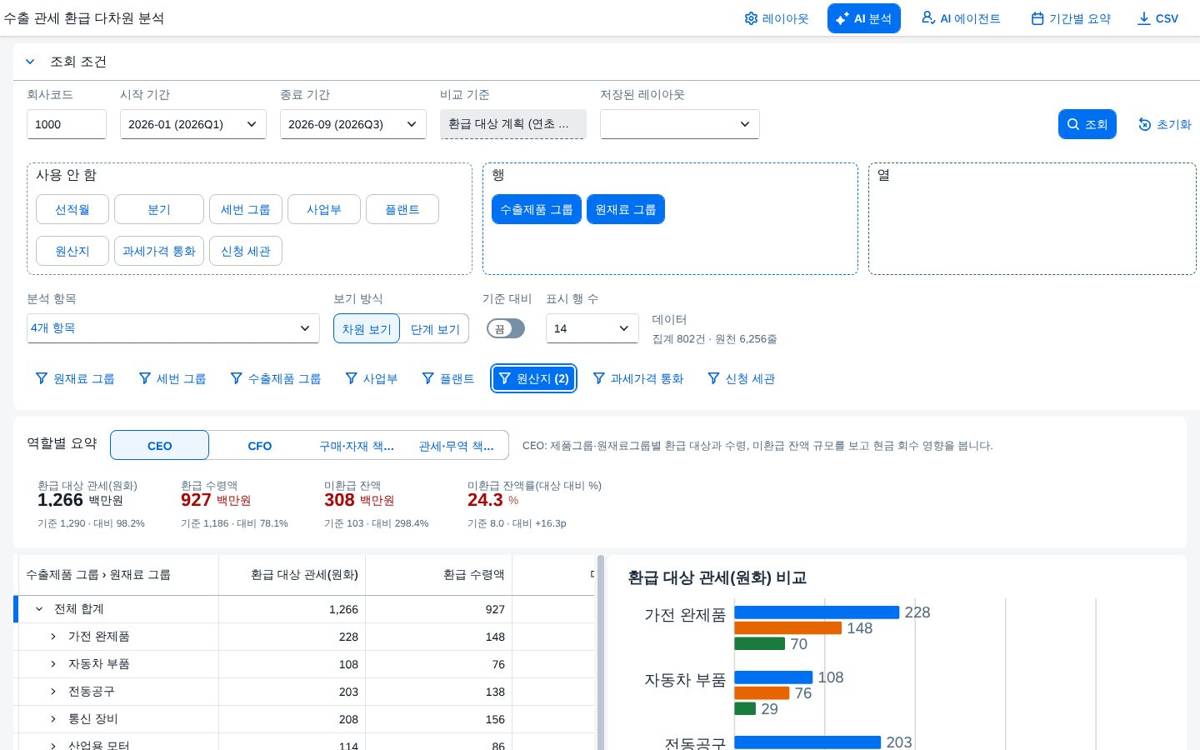Click the blue 108 bar for 자동차 부품
1200x750 pixels.
pyautogui.click(x=773, y=677)
